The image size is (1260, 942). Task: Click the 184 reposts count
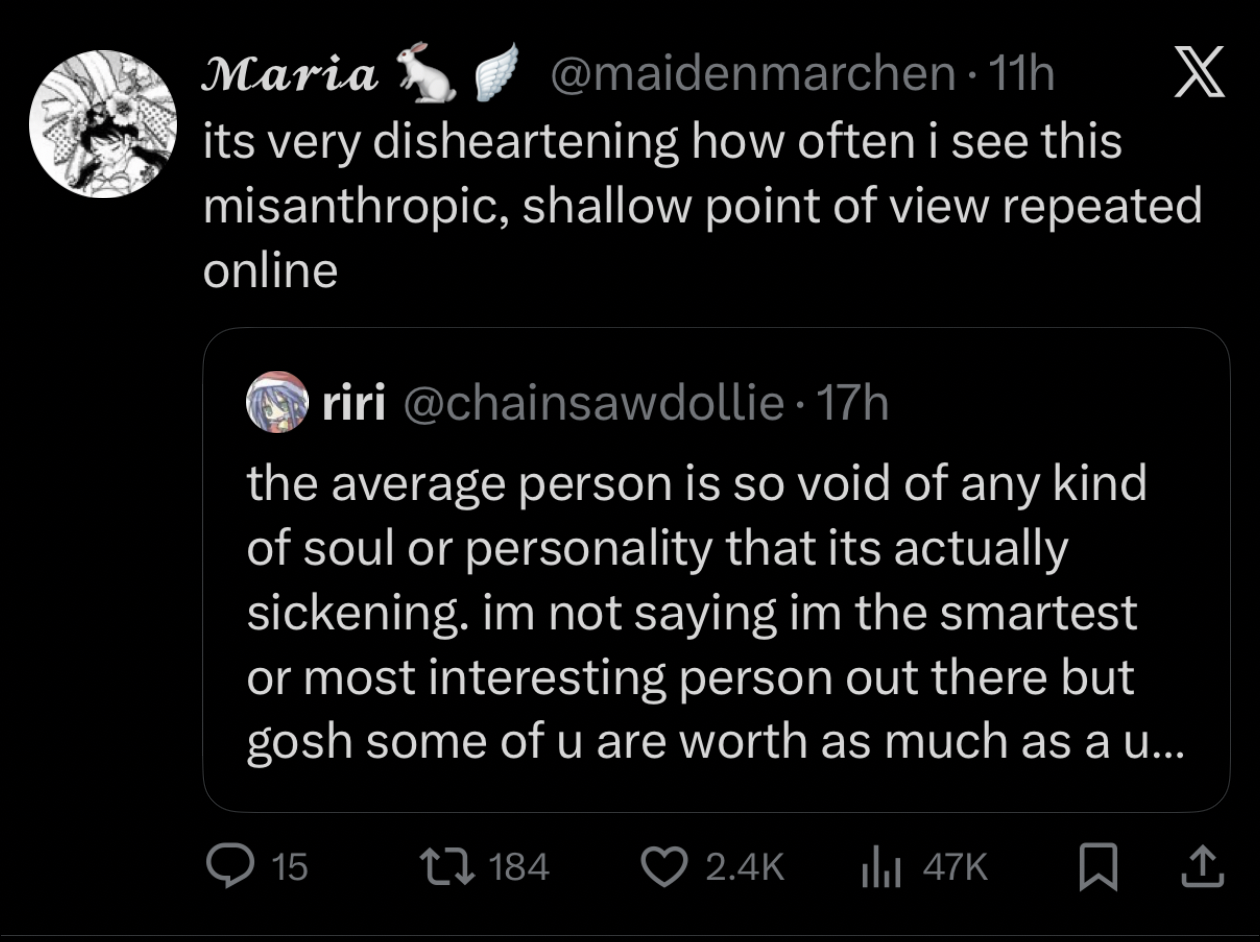pos(521,867)
